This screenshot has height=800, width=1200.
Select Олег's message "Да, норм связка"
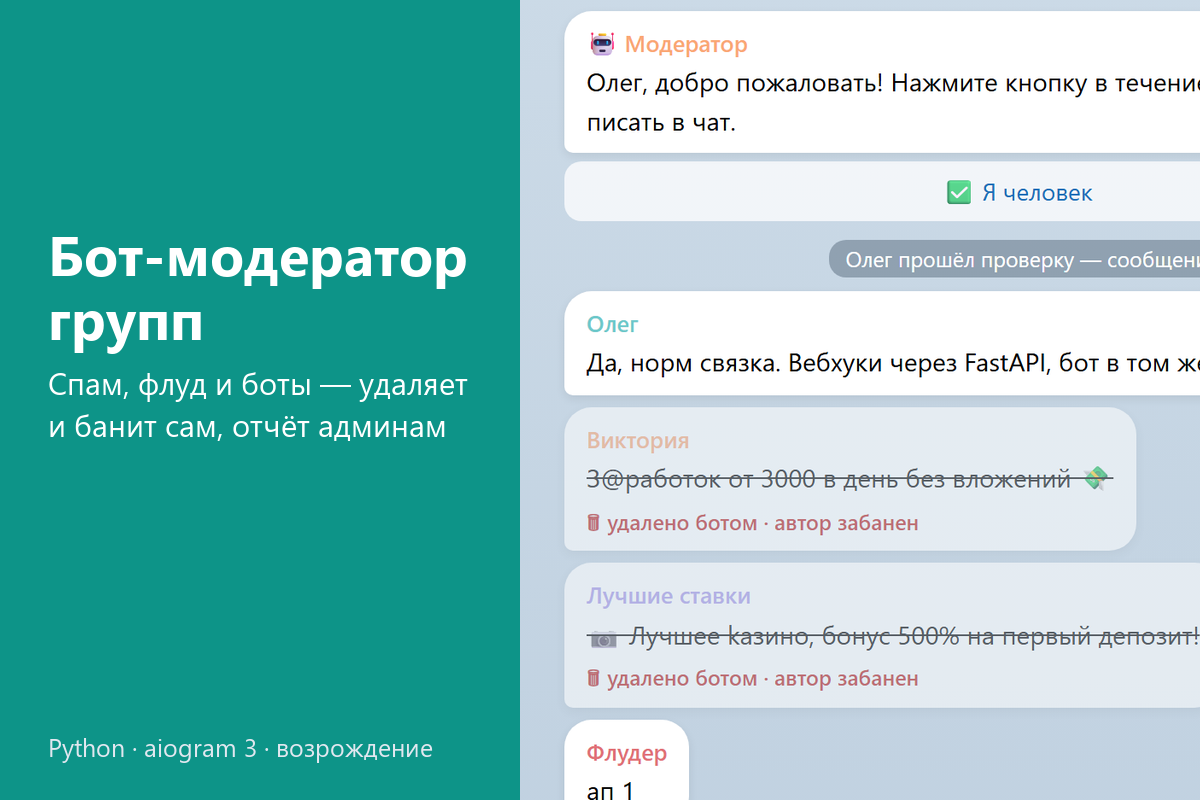tap(683, 362)
